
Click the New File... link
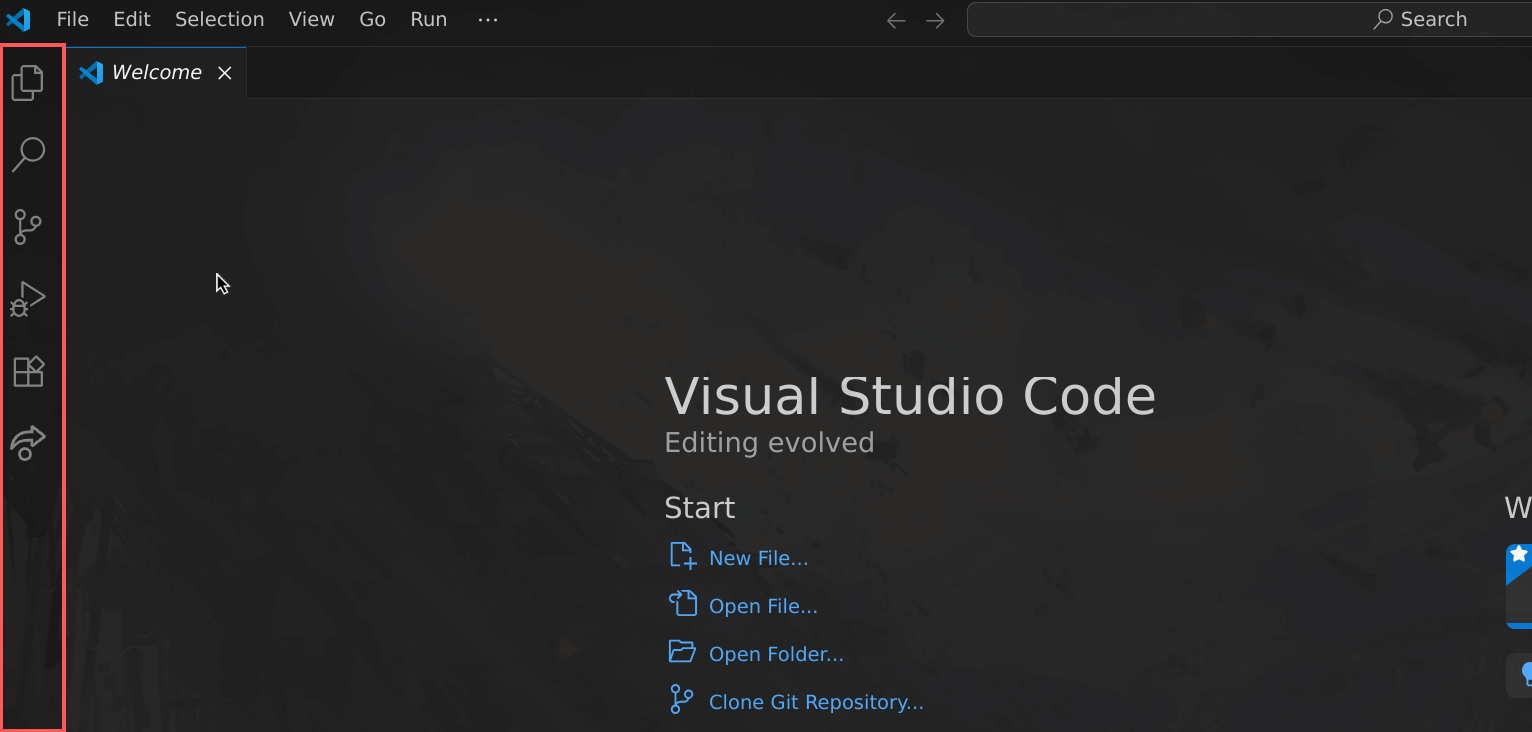coord(759,558)
